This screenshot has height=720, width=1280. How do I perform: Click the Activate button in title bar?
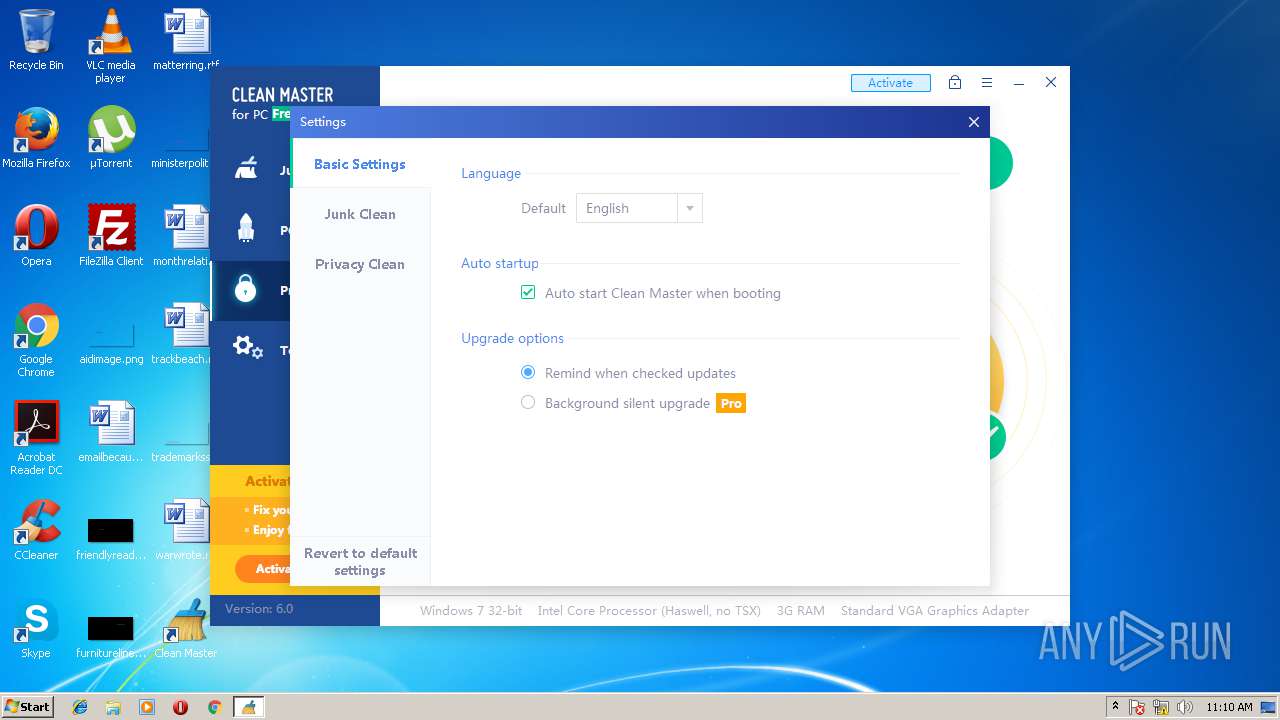click(x=891, y=83)
